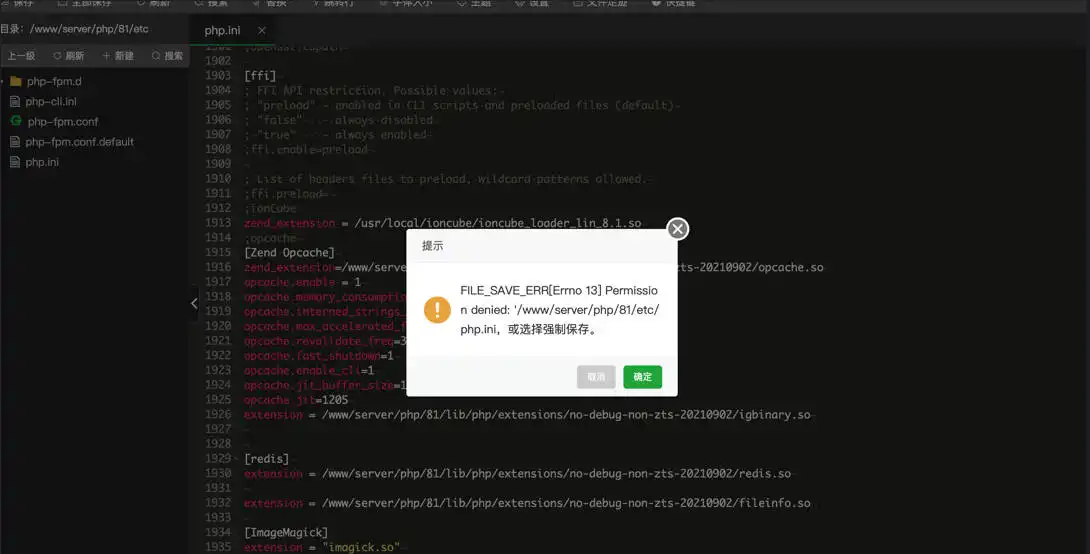This screenshot has width=1090, height=554.
Task: Place cursor on the [redis] section line
Action: pos(266,459)
